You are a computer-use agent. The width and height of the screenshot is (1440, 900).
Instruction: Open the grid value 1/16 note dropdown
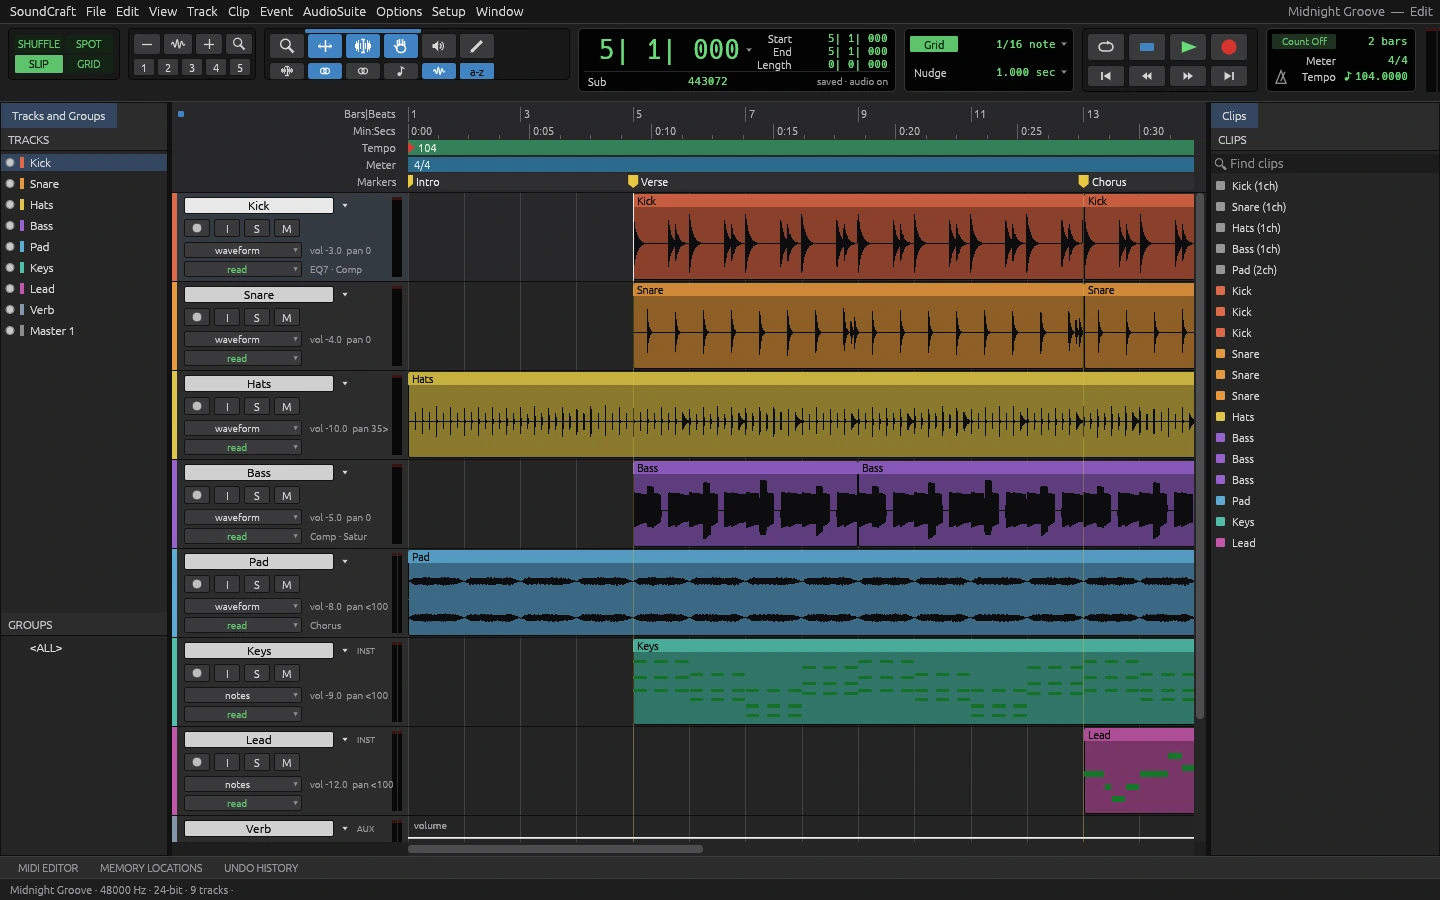click(x=1031, y=44)
